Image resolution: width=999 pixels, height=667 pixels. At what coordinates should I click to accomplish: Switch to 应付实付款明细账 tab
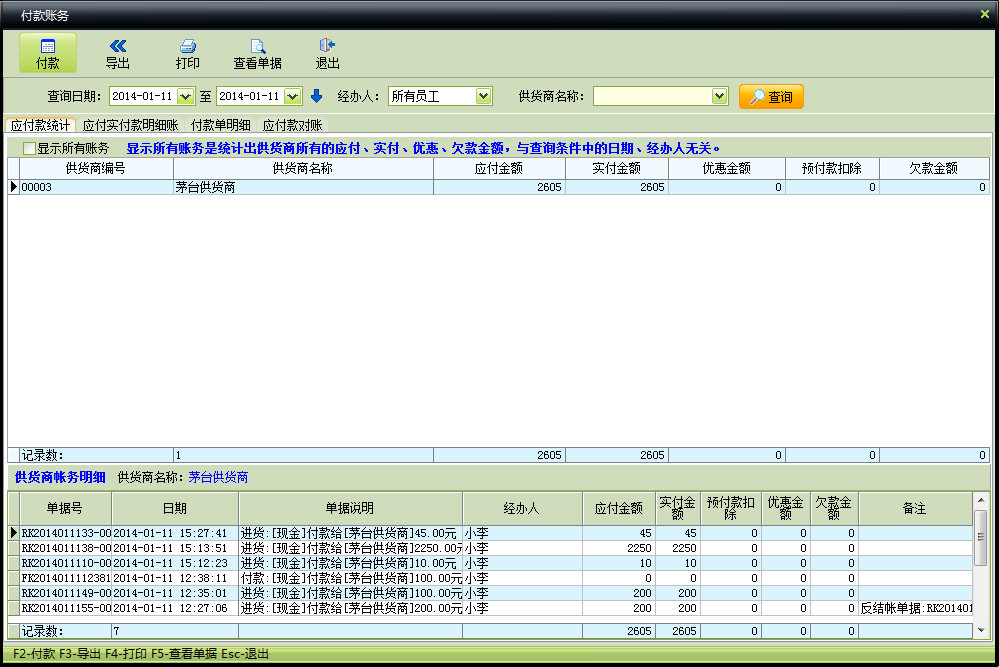130,126
